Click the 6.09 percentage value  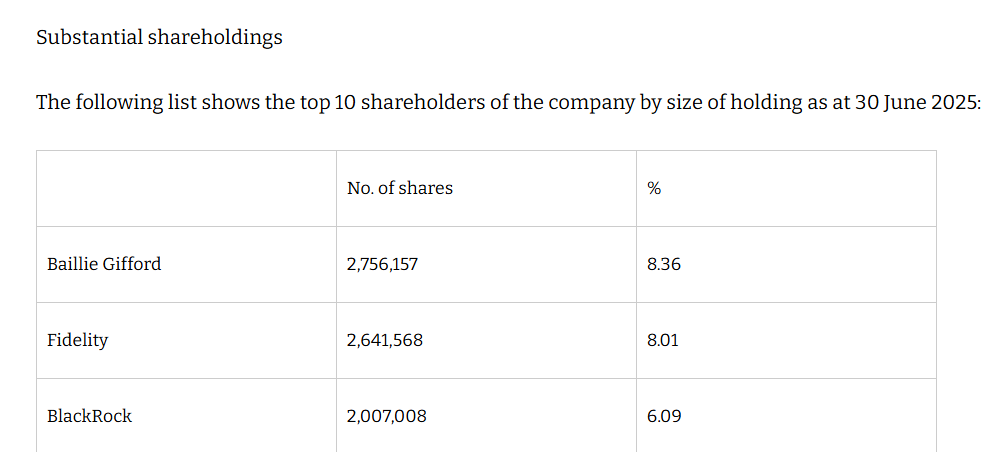[x=664, y=416]
